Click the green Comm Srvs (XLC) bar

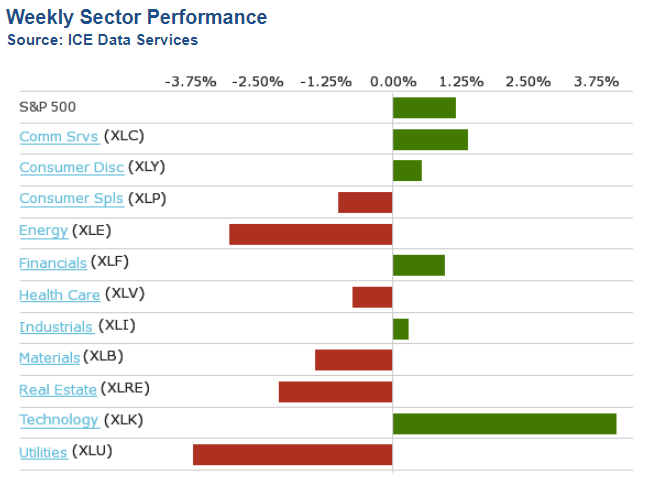pyautogui.click(x=430, y=139)
